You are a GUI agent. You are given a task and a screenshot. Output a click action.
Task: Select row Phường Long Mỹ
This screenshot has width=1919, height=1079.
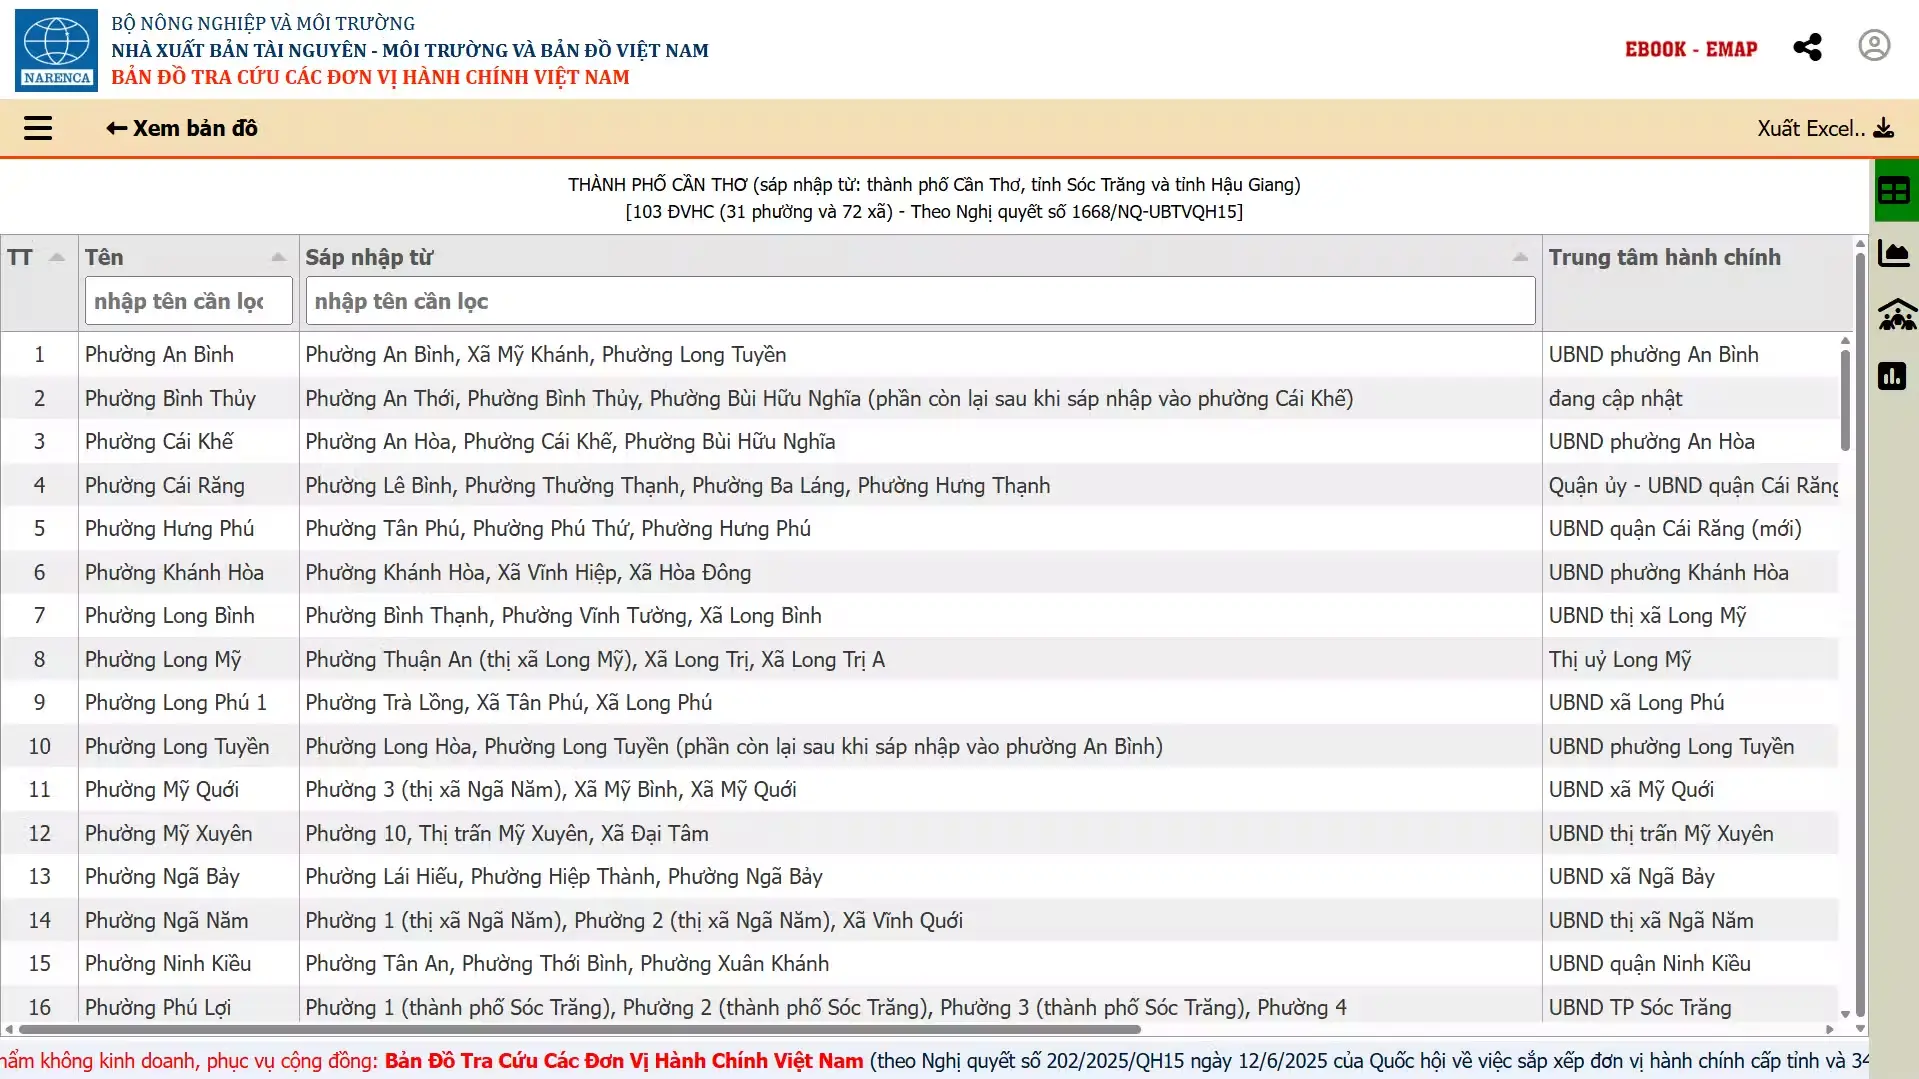[x=920, y=659]
